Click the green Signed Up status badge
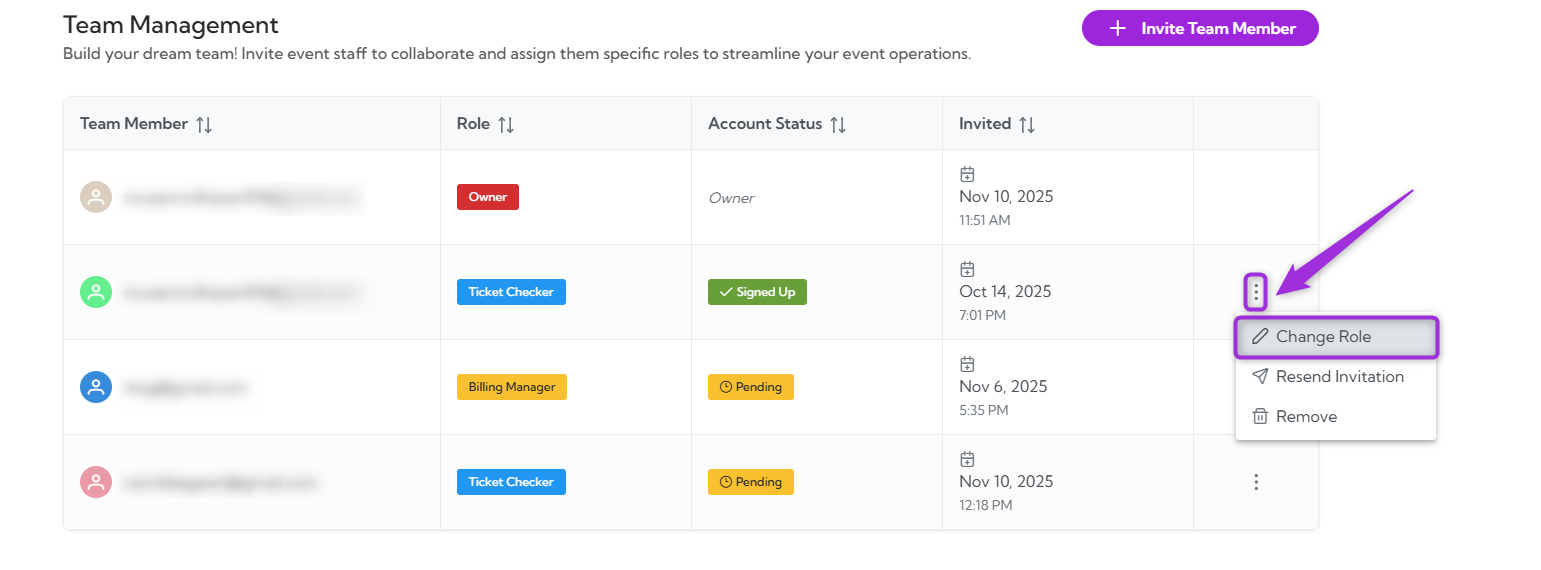 click(x=757, y=292)
